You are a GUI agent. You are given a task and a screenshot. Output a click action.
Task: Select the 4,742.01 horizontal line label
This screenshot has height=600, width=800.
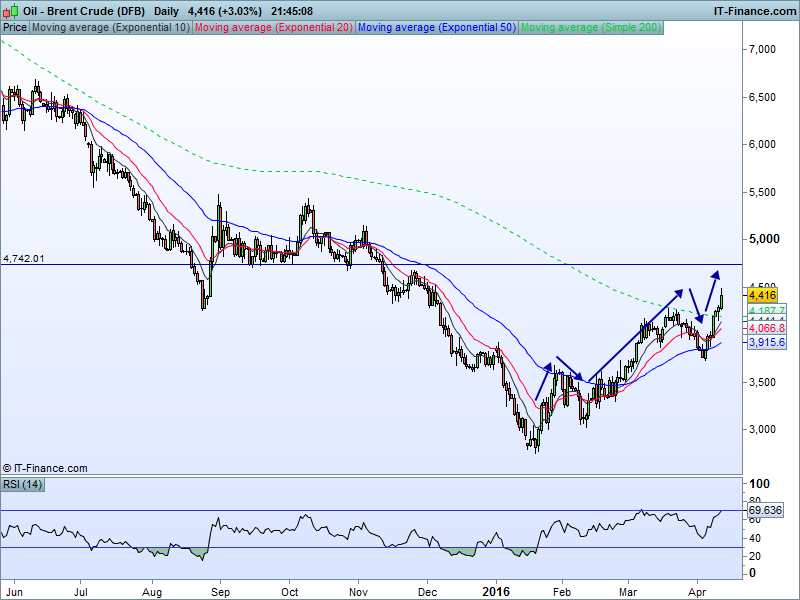tap(25, 258)
